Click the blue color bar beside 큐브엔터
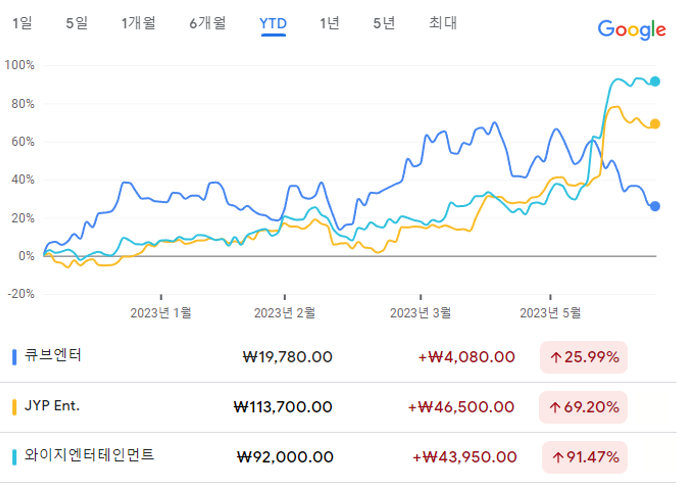The height and width of the screenshot is (495, 699). (x=14, y=356)
